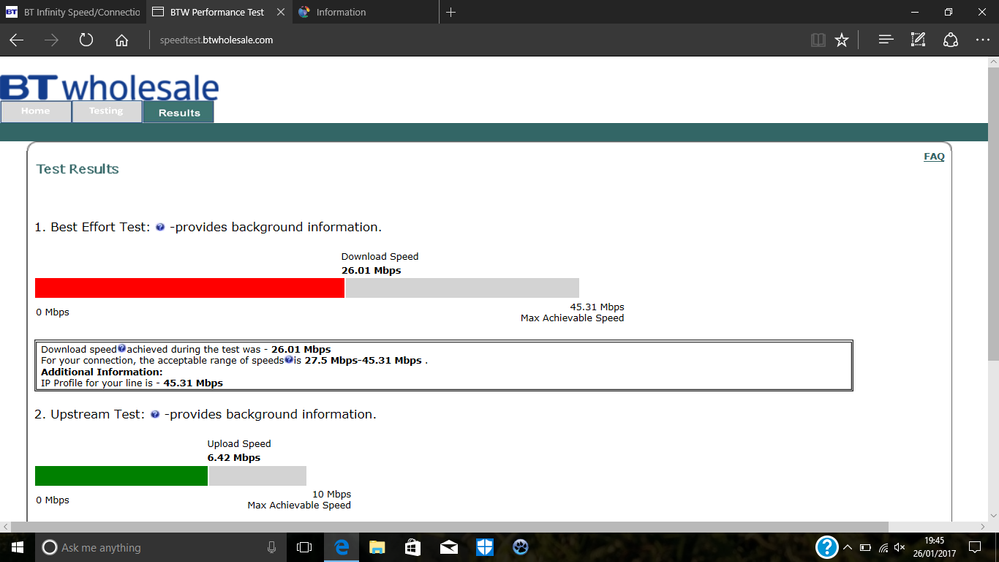Click Download speed help icon

(x=122, y=349)
